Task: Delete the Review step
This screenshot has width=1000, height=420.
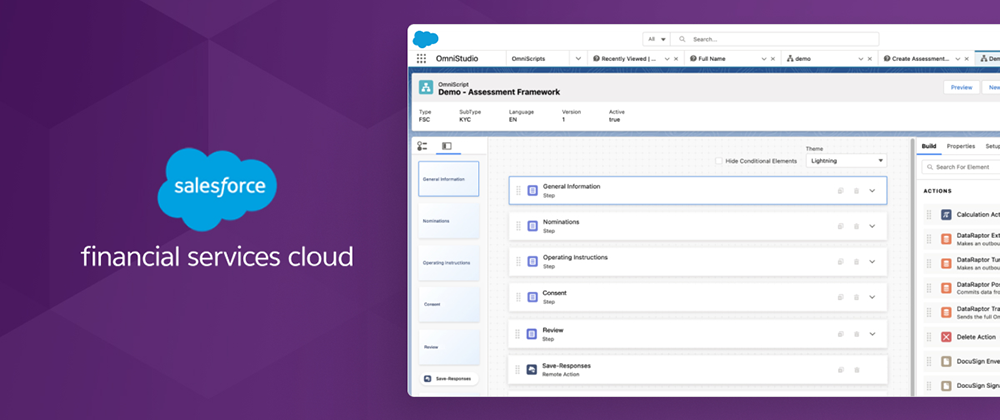Action: [x=857, y=334]
